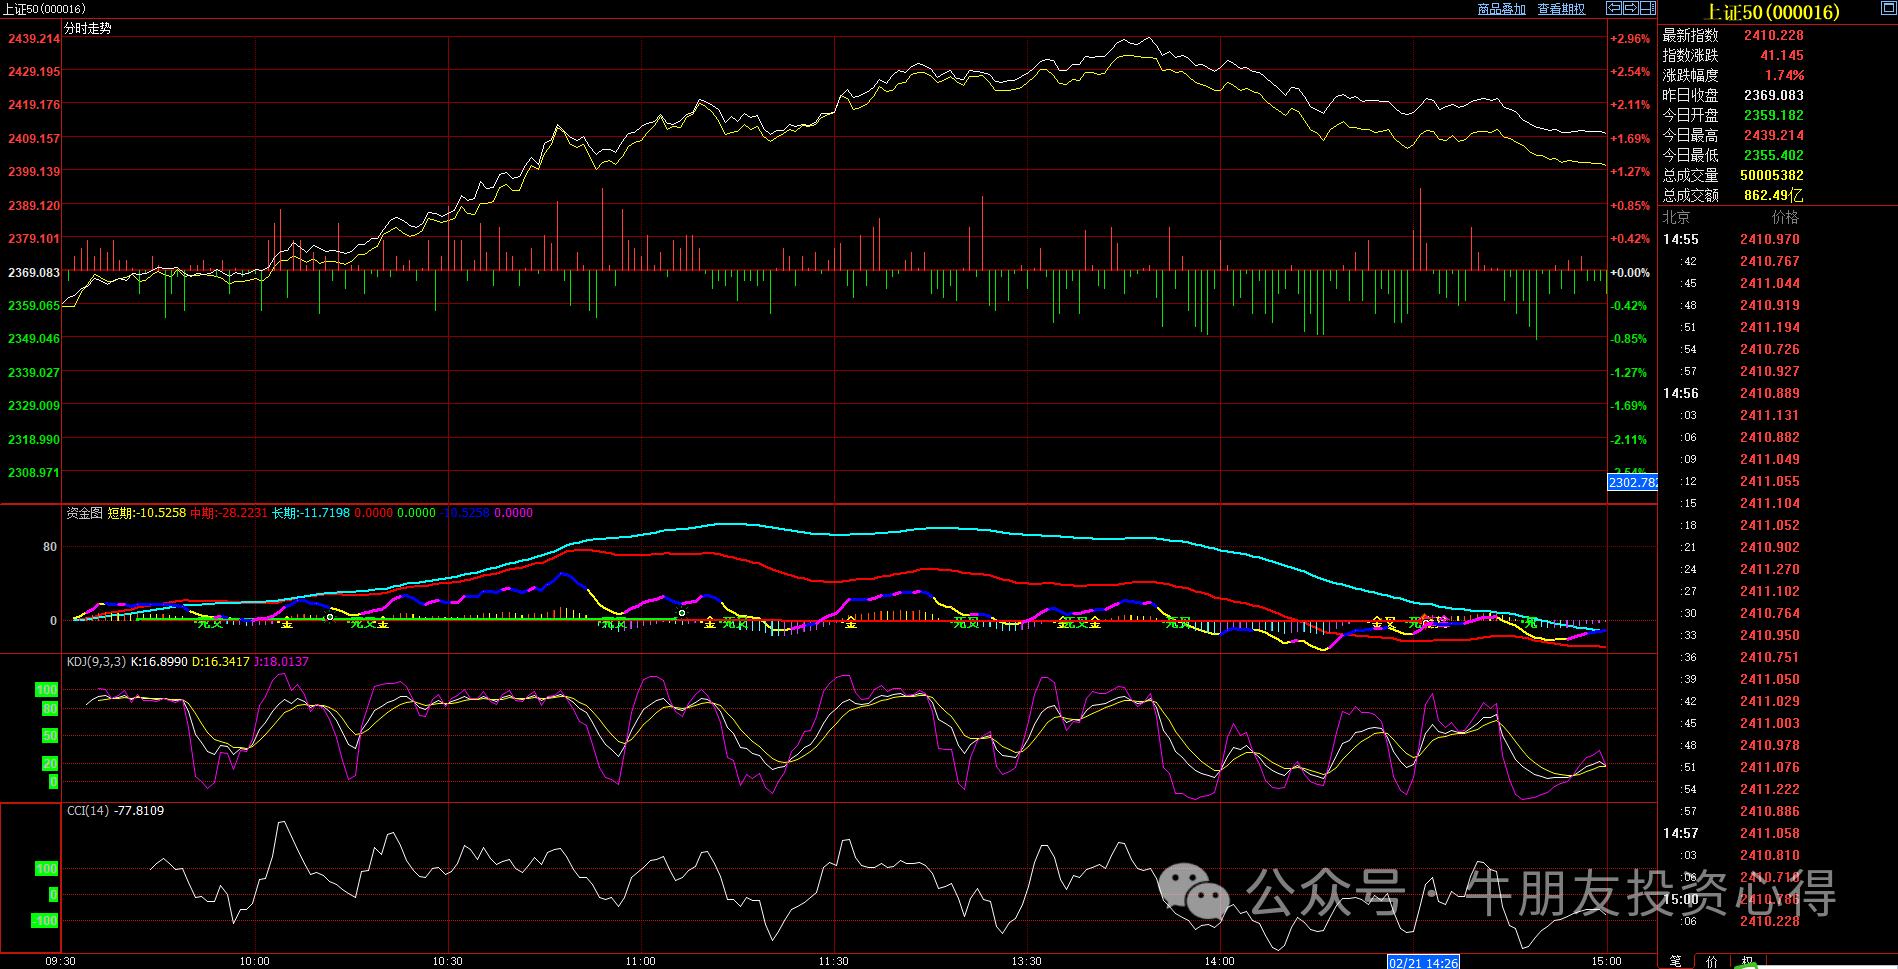This screenshot has height=969, width=1898.
Task: Toggle the side panel layout icon
Action: (x=1648, y=8)
